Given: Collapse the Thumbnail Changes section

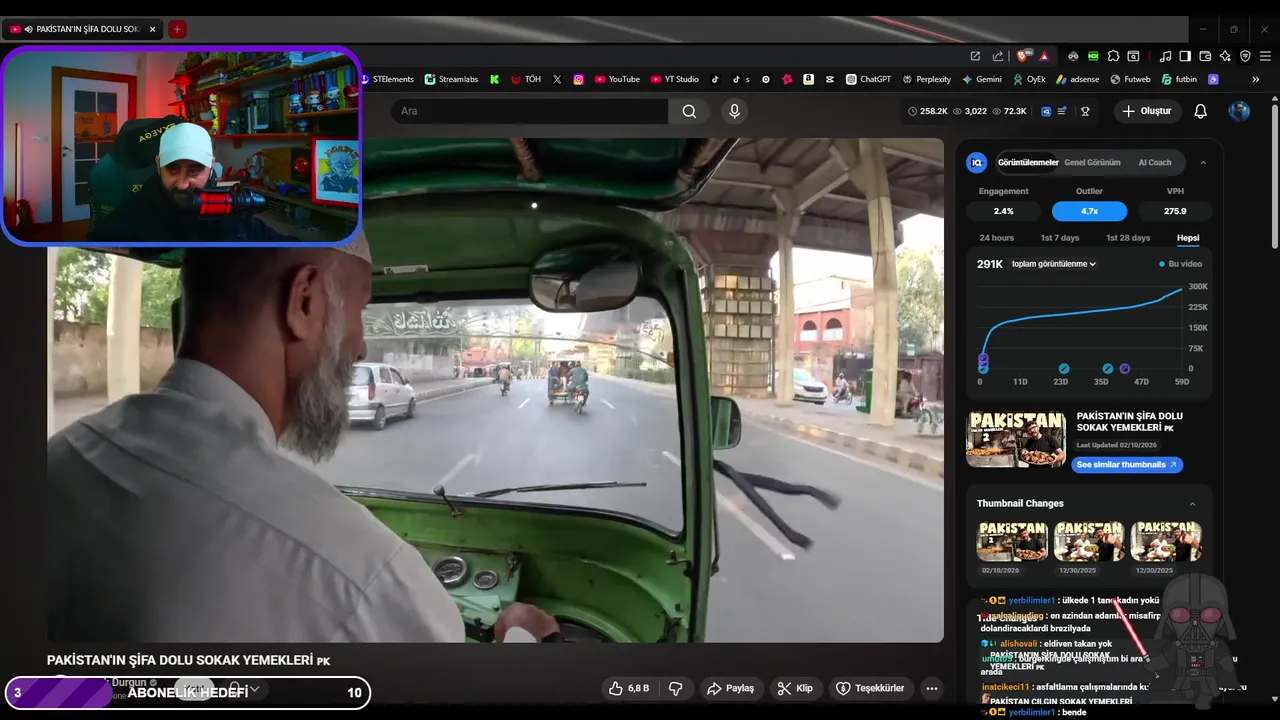Looking at the screenshot, I should click(1192, 503).
